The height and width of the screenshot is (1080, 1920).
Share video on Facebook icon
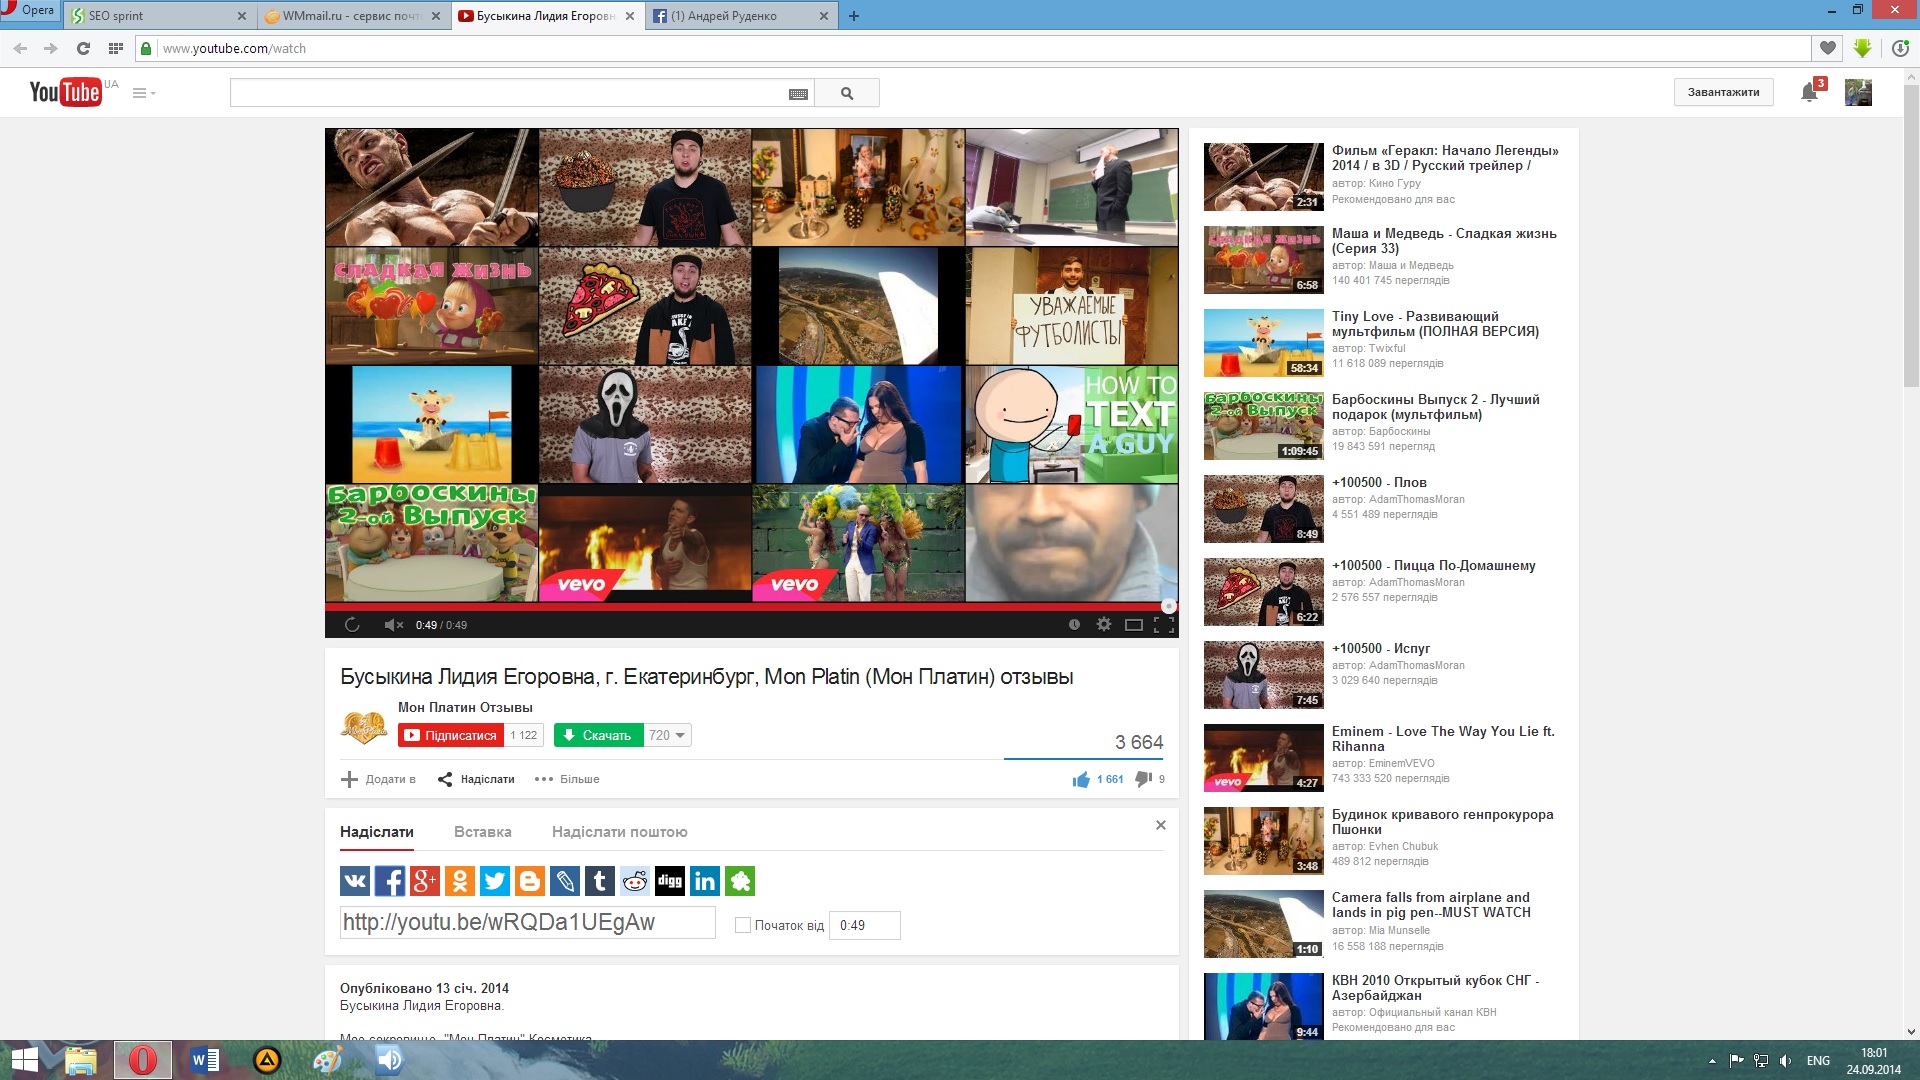(390, 881)
